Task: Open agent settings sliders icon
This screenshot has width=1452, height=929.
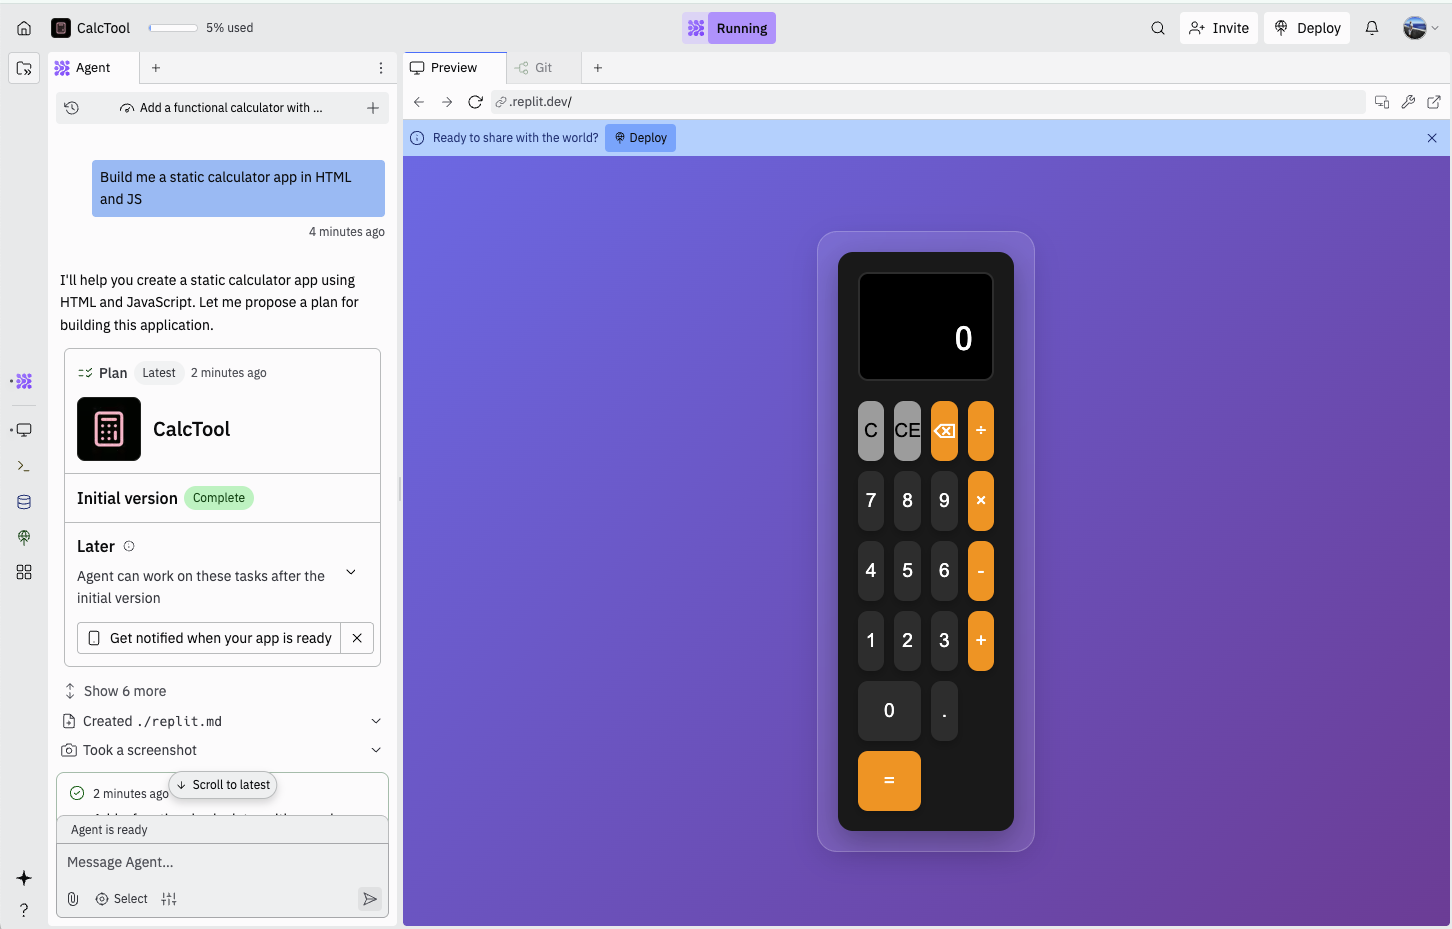Action: click(169, 899)
